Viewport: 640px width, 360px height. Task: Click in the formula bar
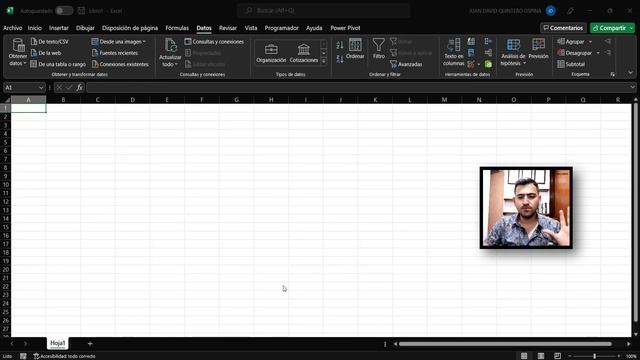coord(357,87)
